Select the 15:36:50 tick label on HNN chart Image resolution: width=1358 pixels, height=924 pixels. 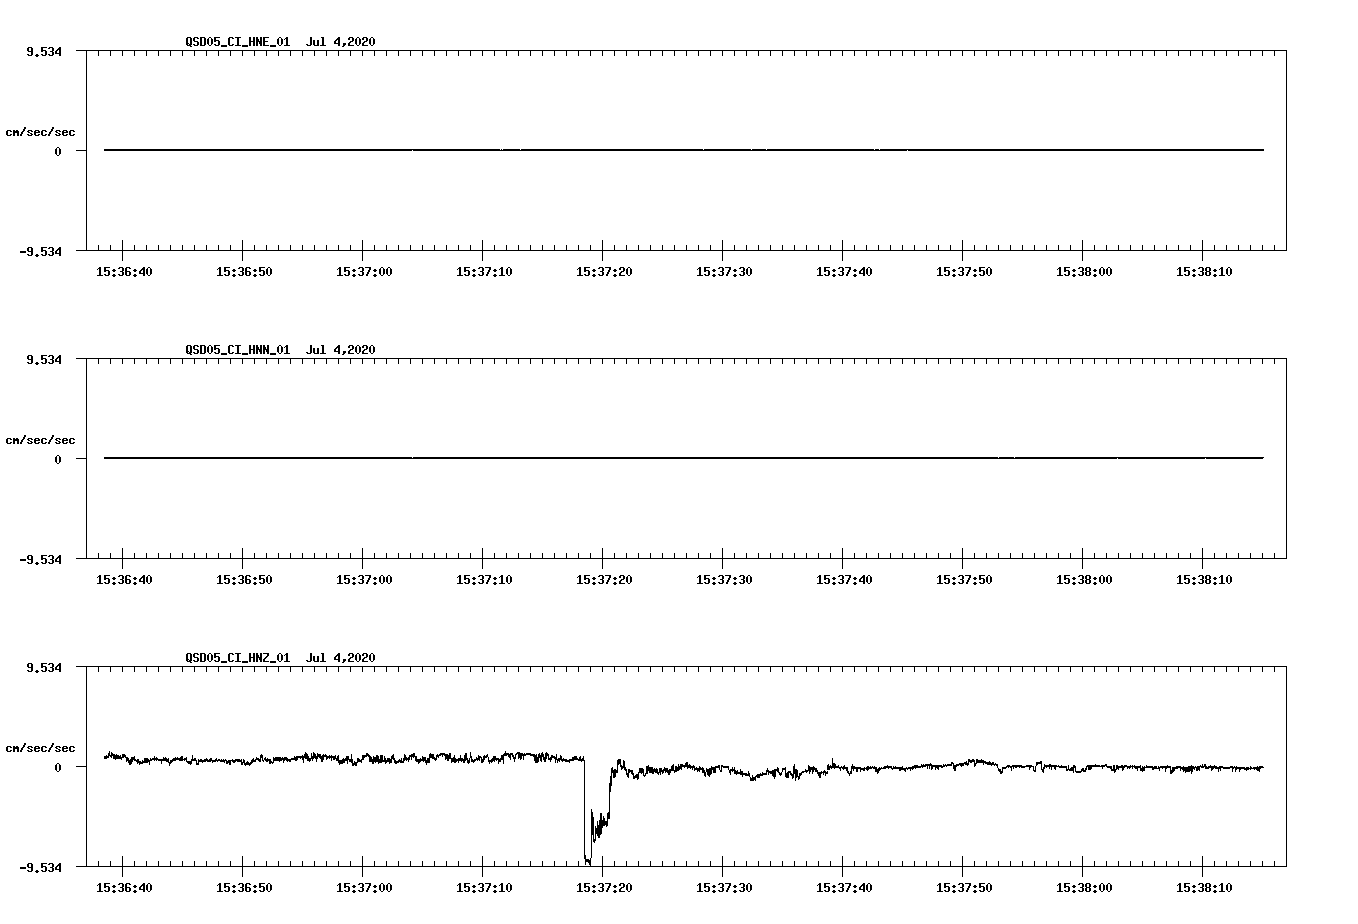[244, 580]
